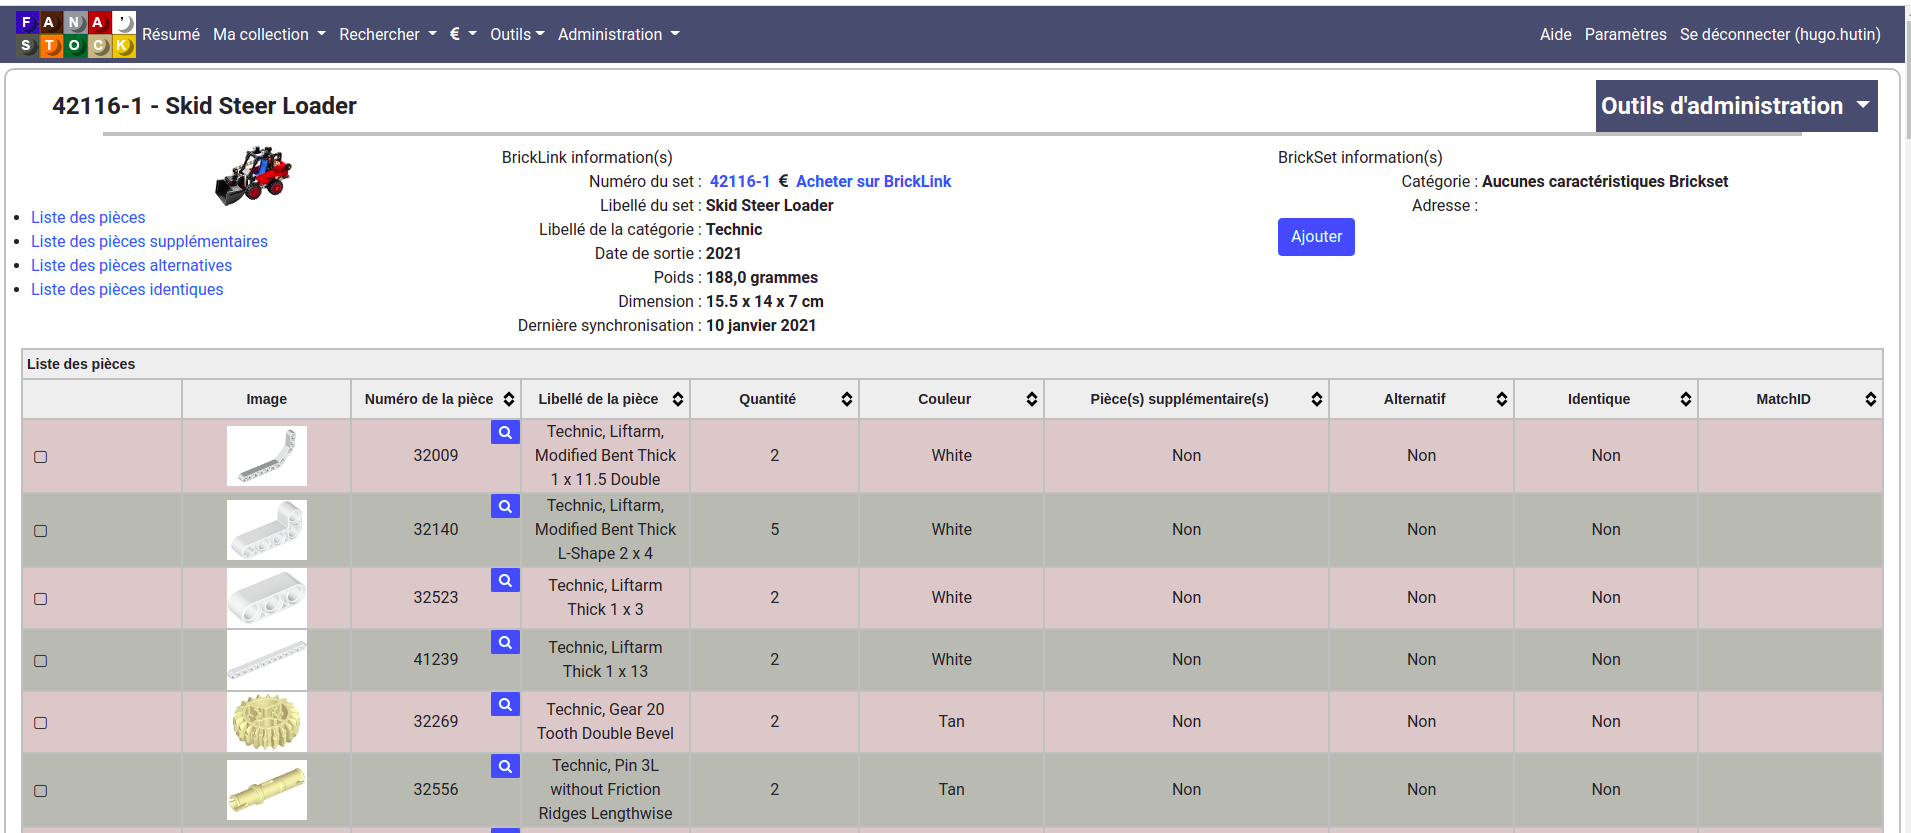Viewport: 1911px width, 833px height.
Task: Open the 42116-1 BrickLink set link
Action: [x=740, y=181]
